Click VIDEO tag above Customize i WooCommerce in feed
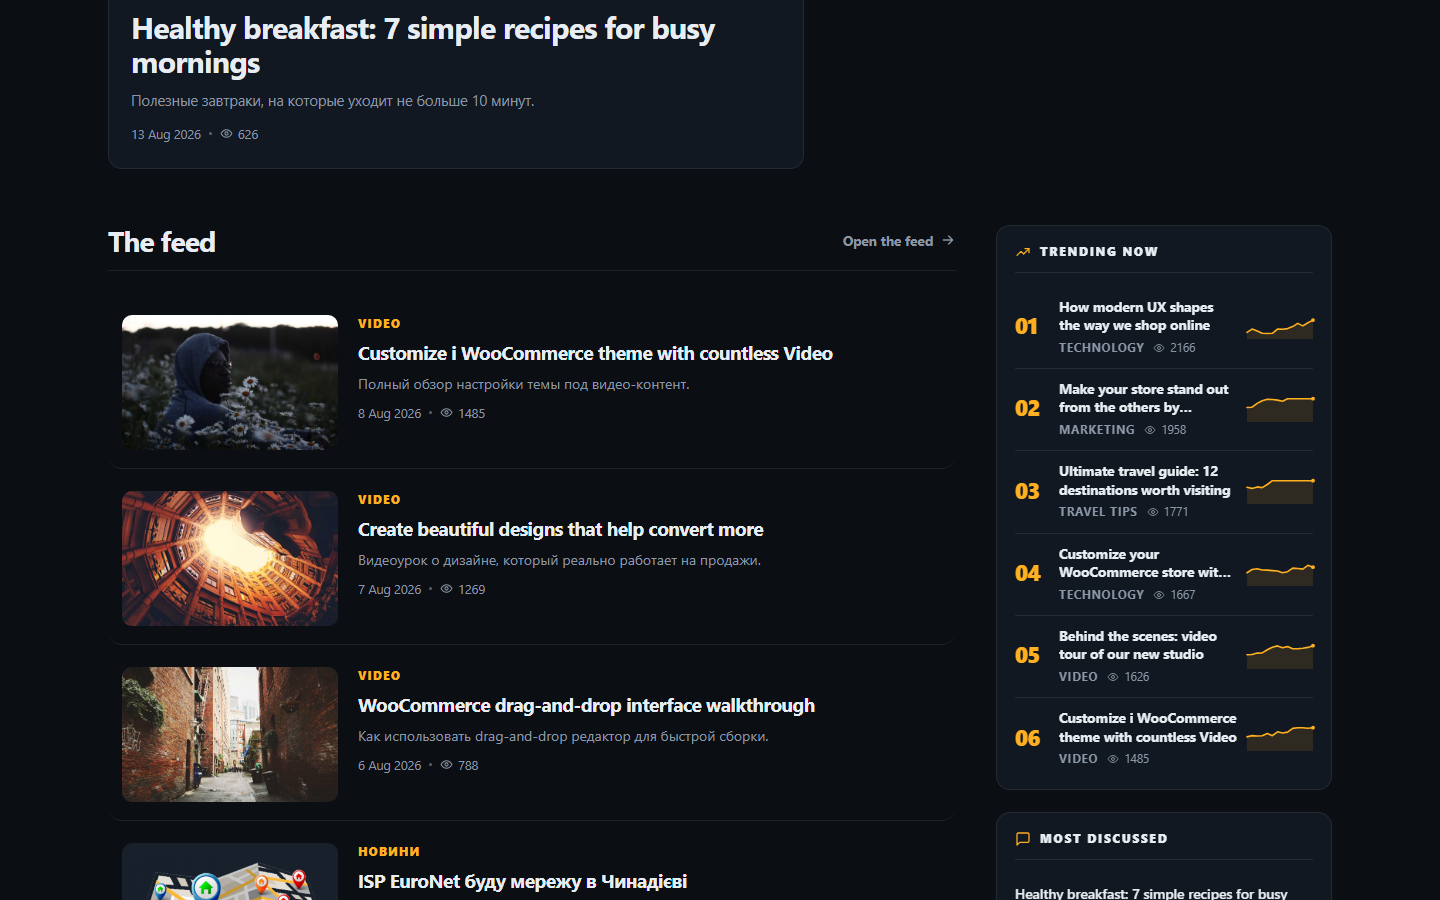The image size is (1440, 900). point(379,324)
